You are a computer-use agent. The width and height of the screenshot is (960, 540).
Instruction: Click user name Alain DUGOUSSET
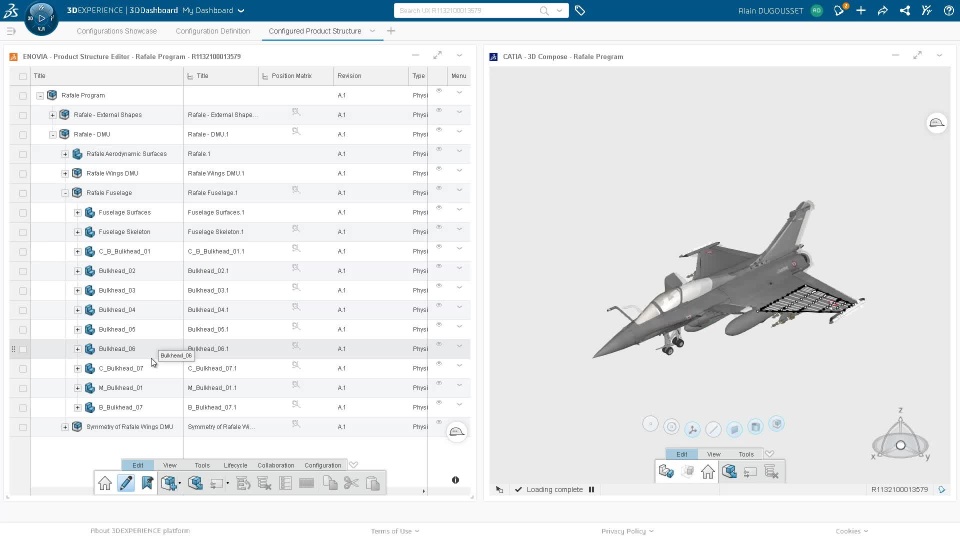click(x=771, y=10)
